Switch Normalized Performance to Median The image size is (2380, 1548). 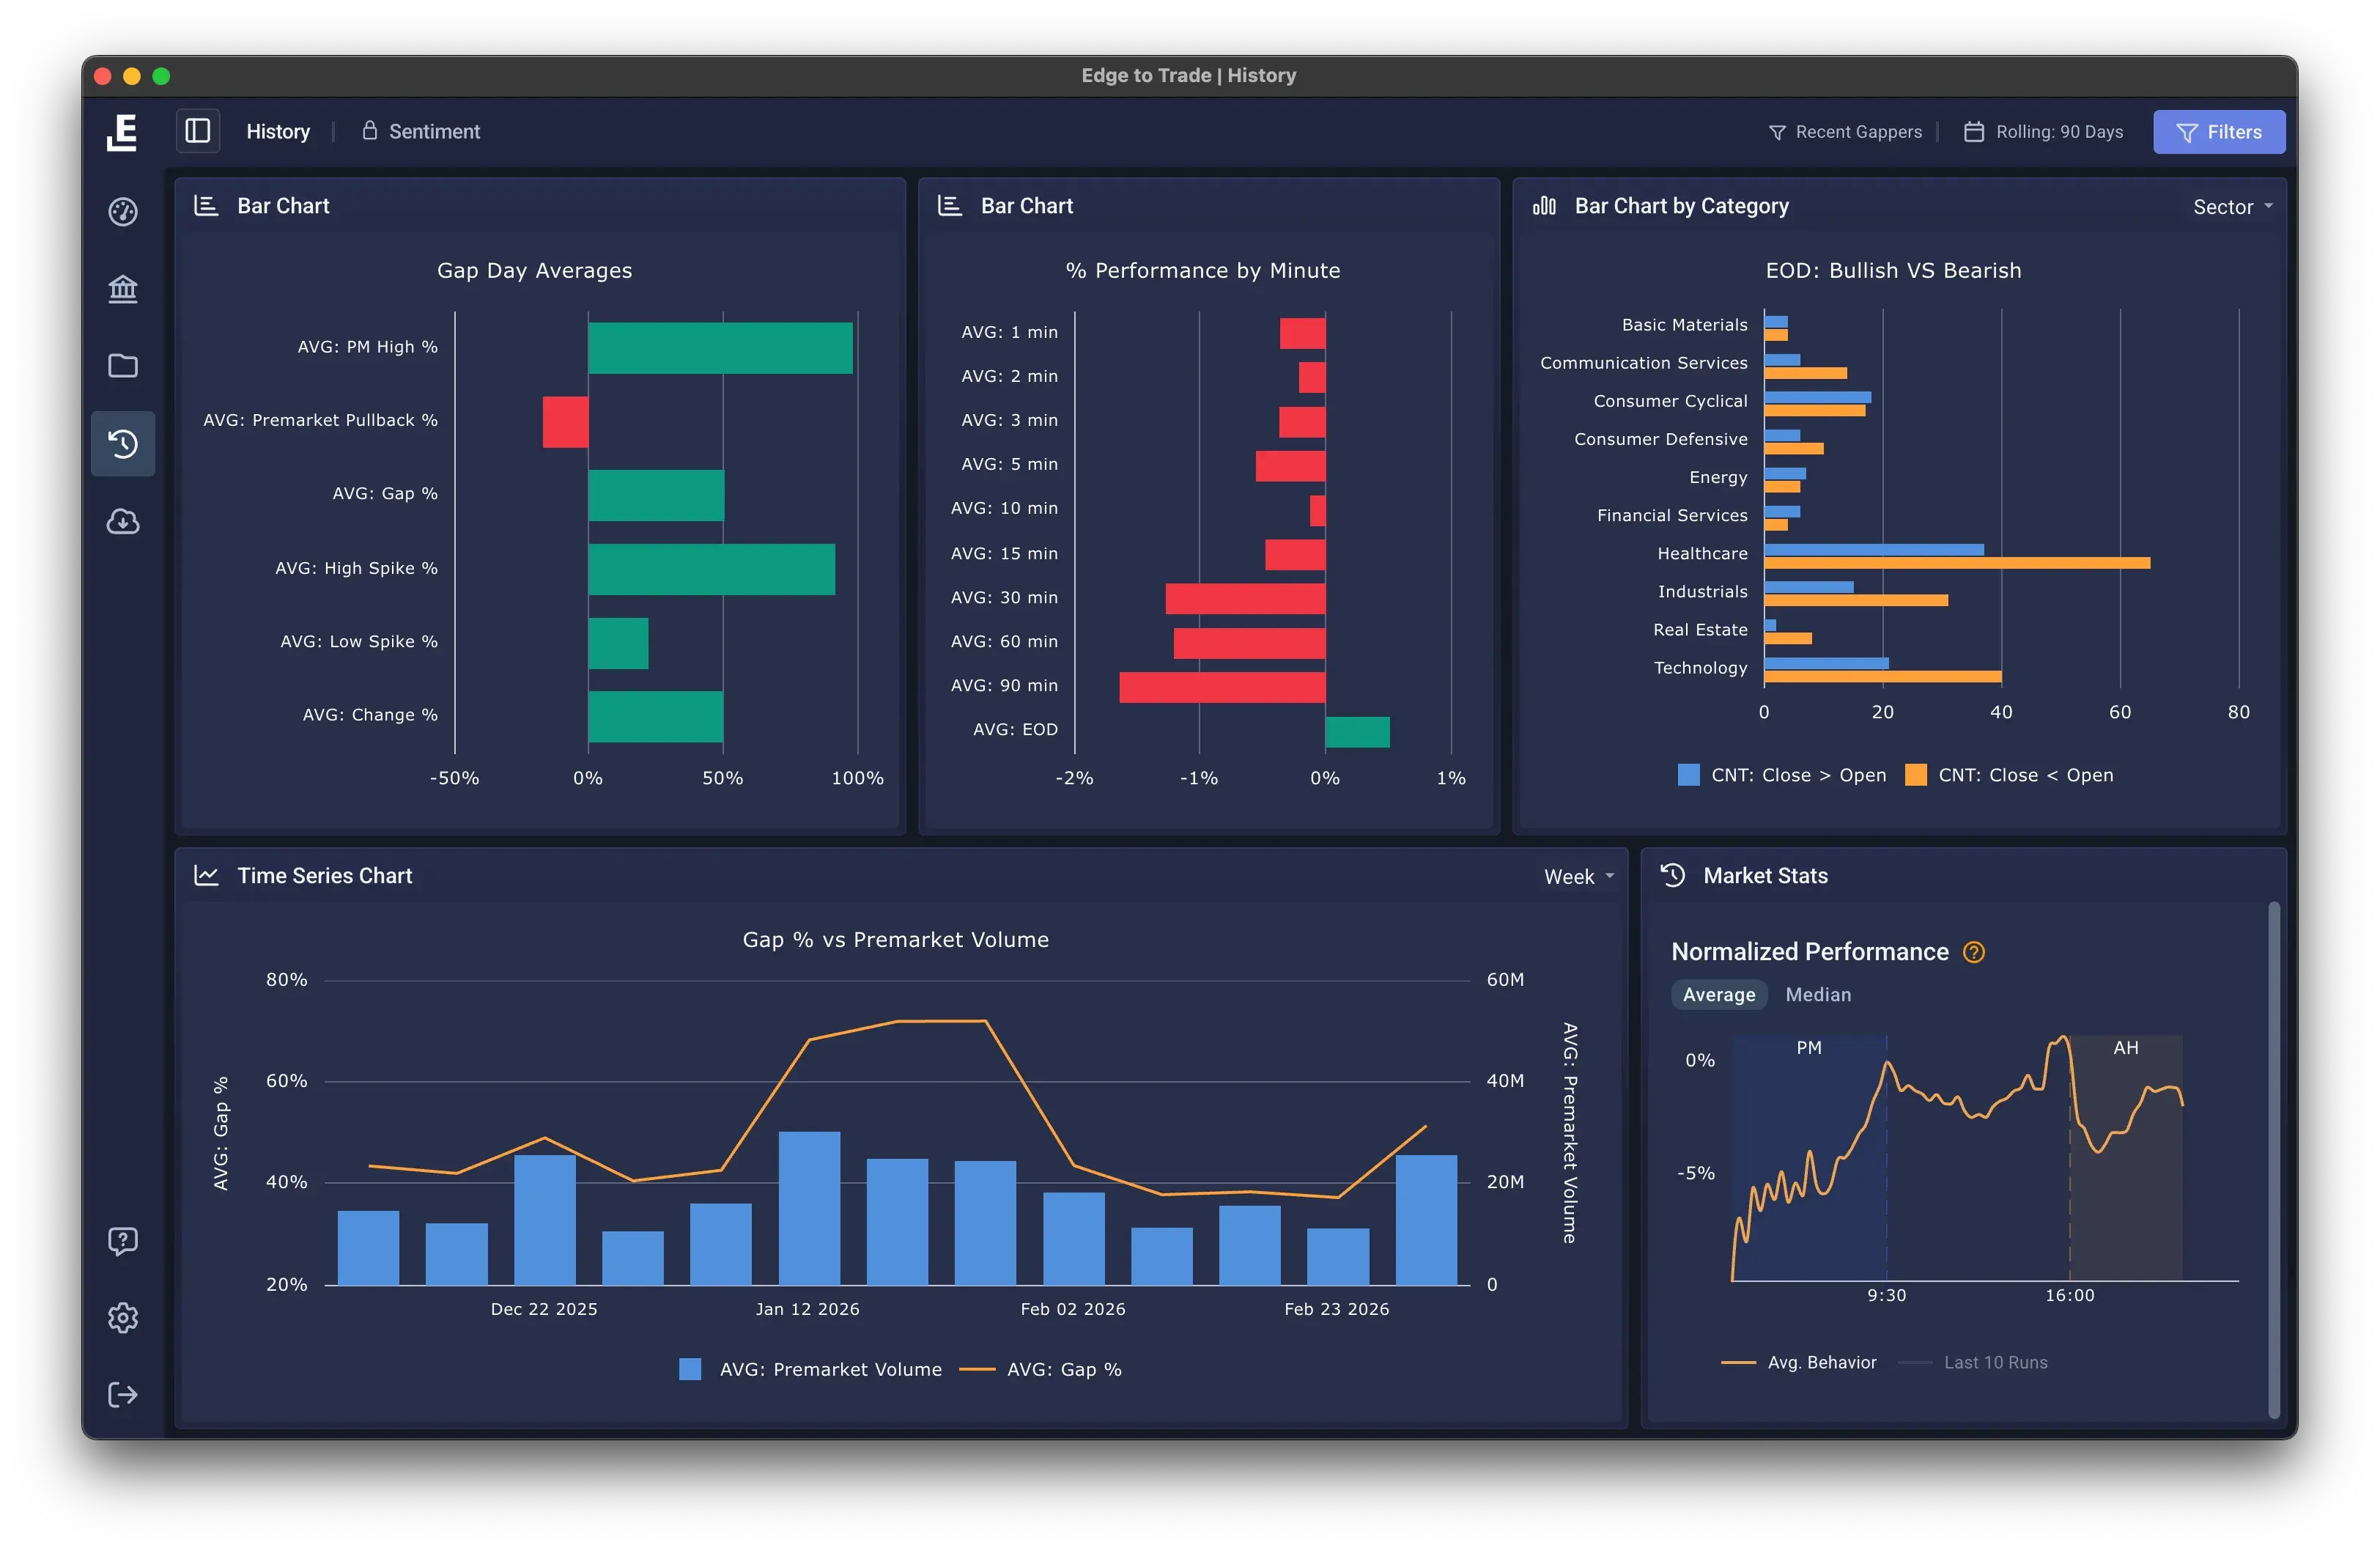[x=1818, y=995]
